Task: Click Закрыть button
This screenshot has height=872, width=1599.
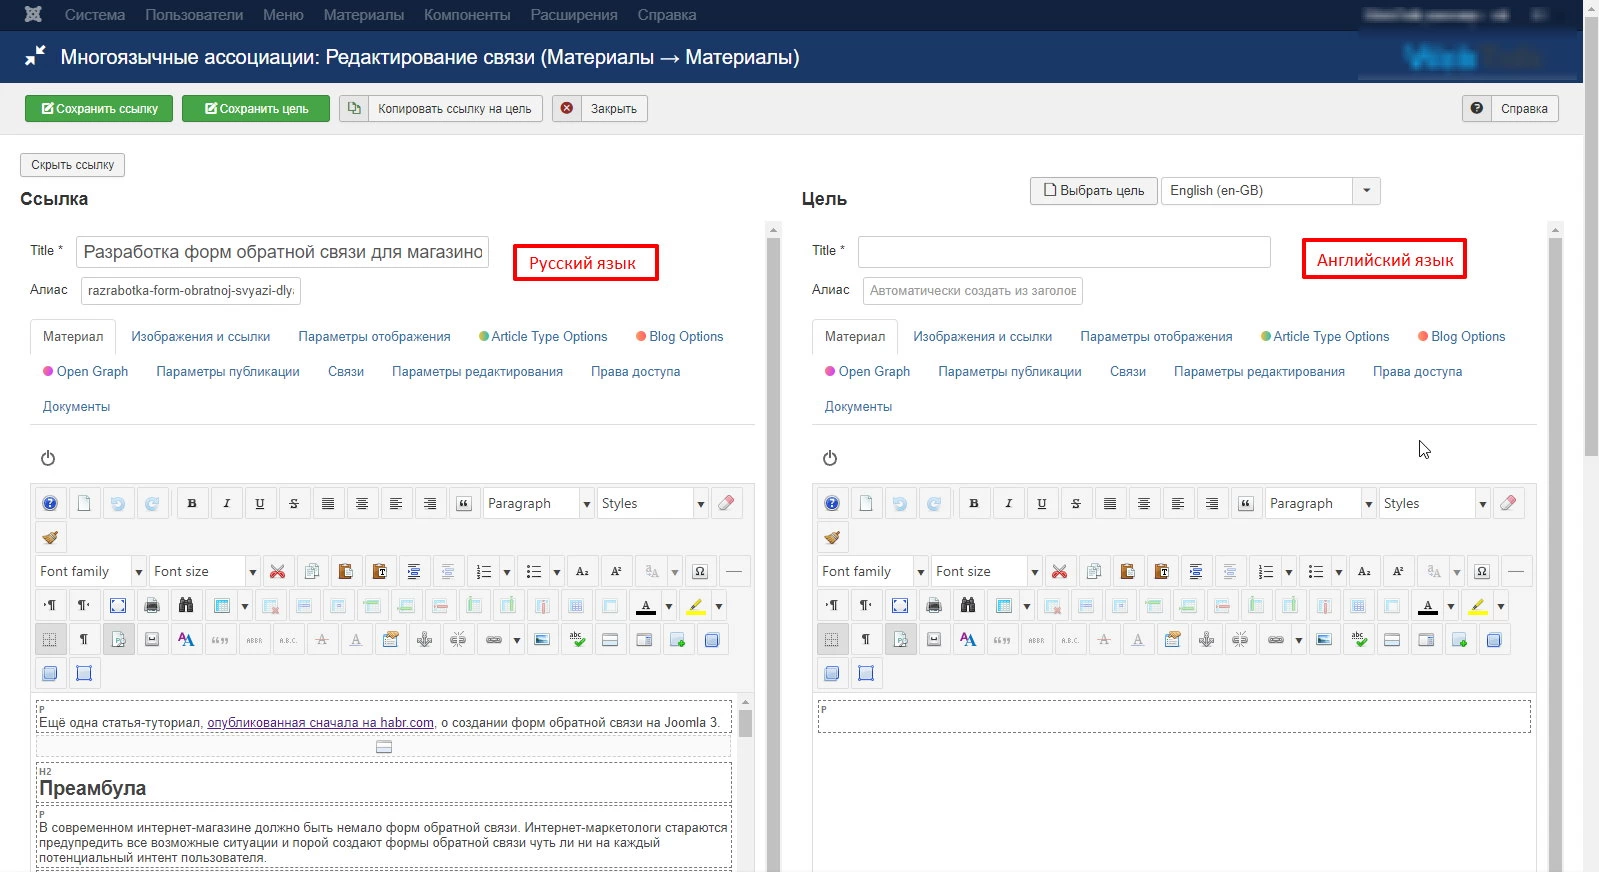Action: coord(600,108)
